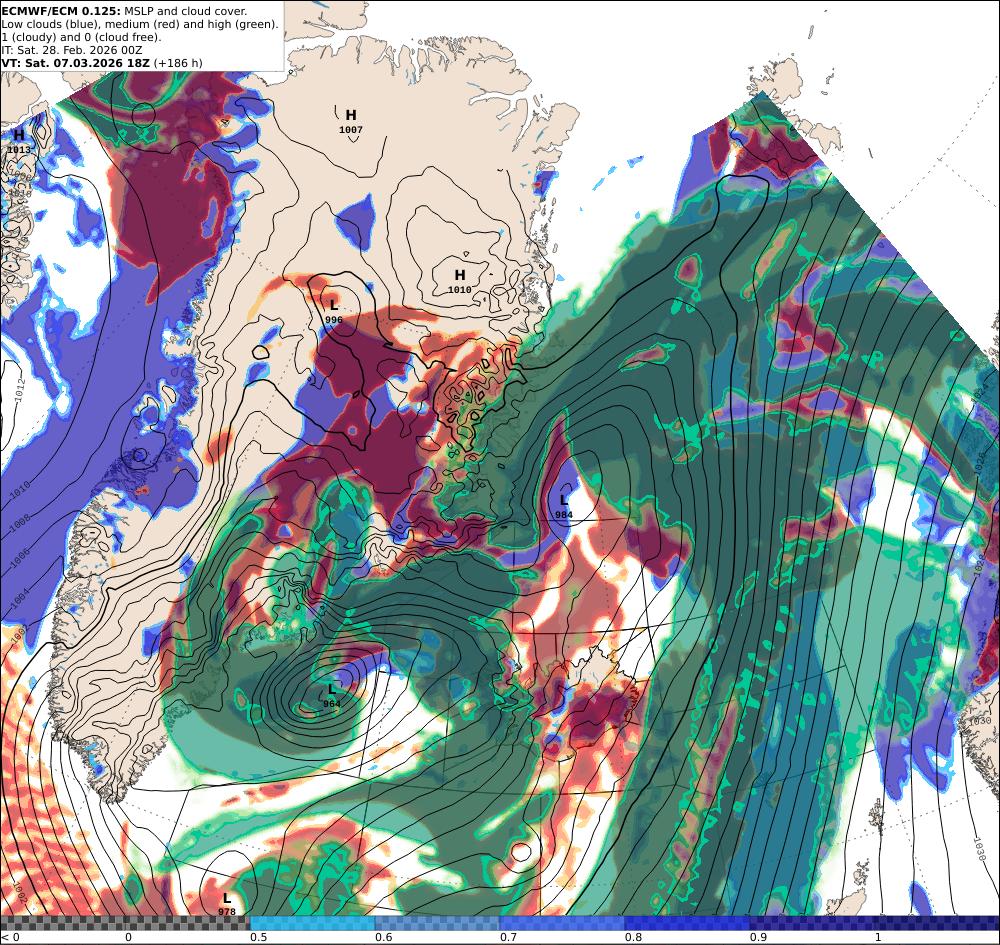The width and height of the screenshot is (1000, 945).
Task: Click the 1012 isobar label
Action: coord(20,390)
